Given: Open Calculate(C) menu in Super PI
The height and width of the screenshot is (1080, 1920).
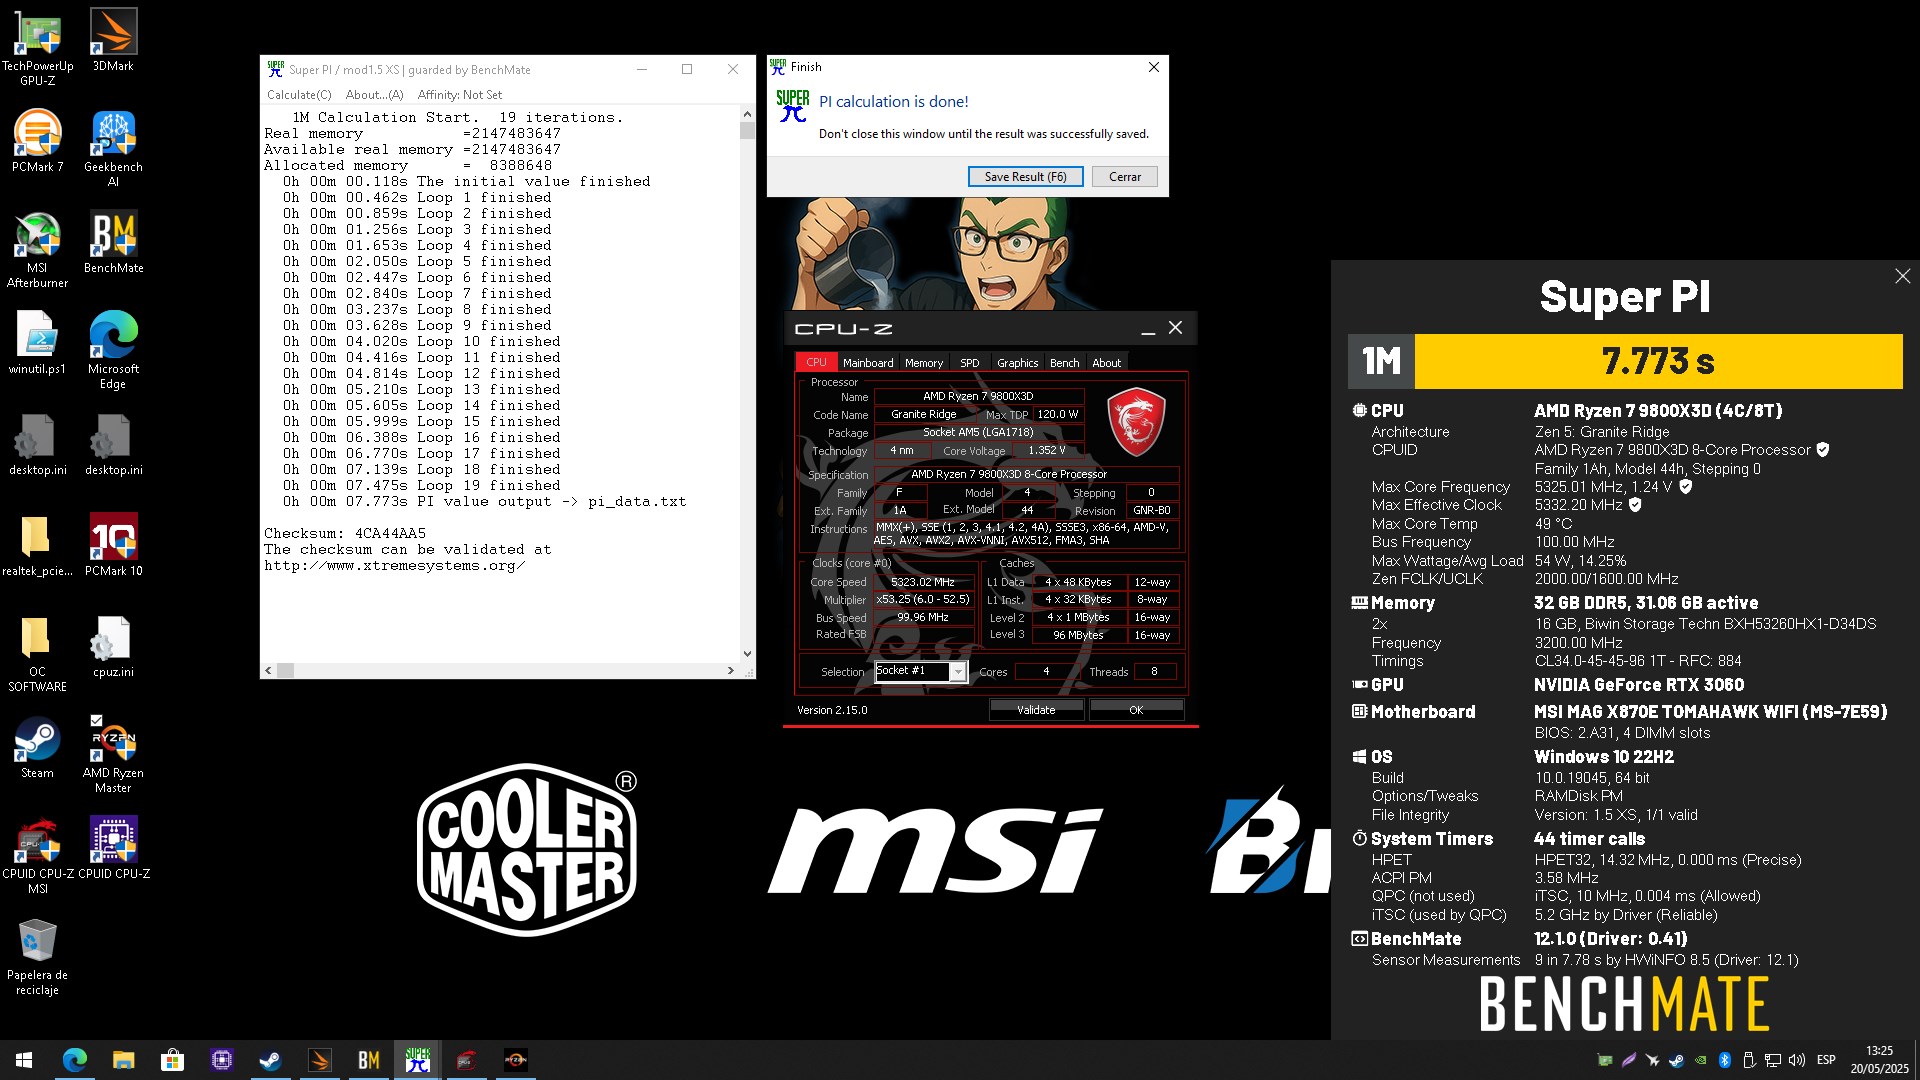Looking at the screenshot, I should click(299, 95).
